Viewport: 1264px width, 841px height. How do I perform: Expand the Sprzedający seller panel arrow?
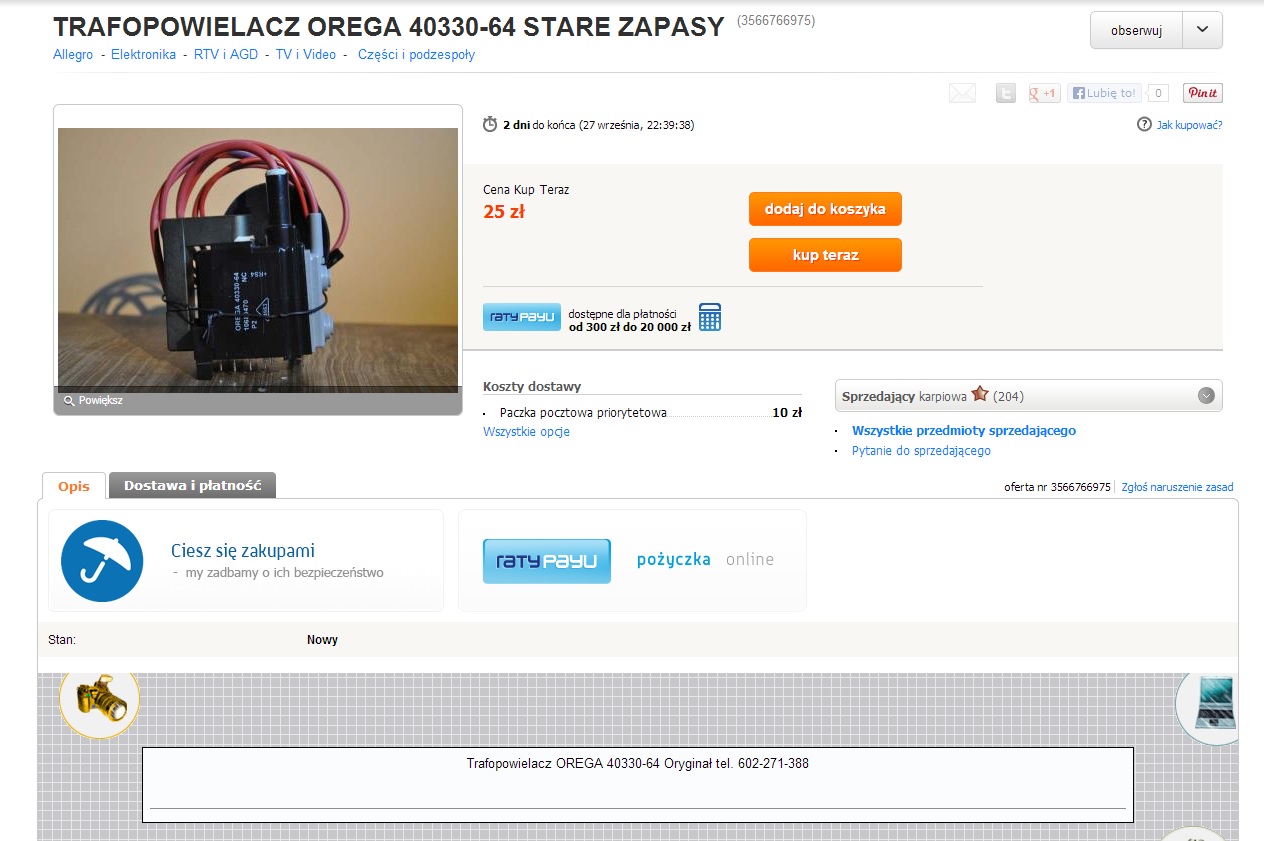[1207, 396]
